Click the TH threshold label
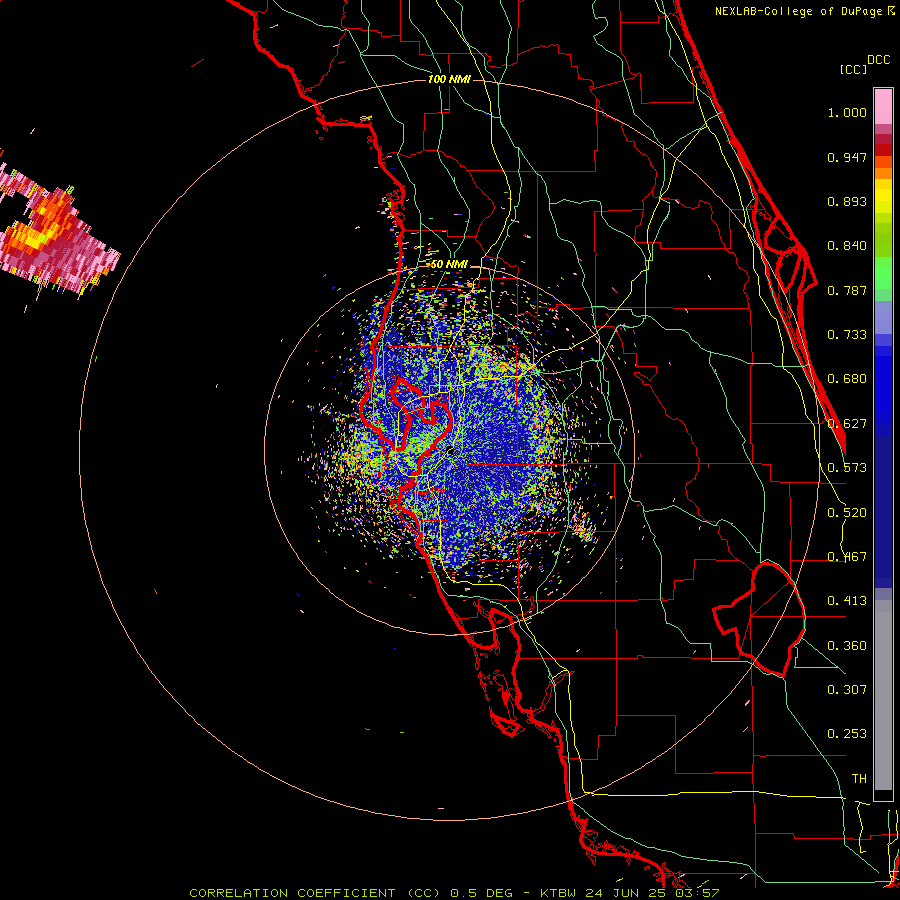Screen dimensions: 900x900 [x=859, y=779]
